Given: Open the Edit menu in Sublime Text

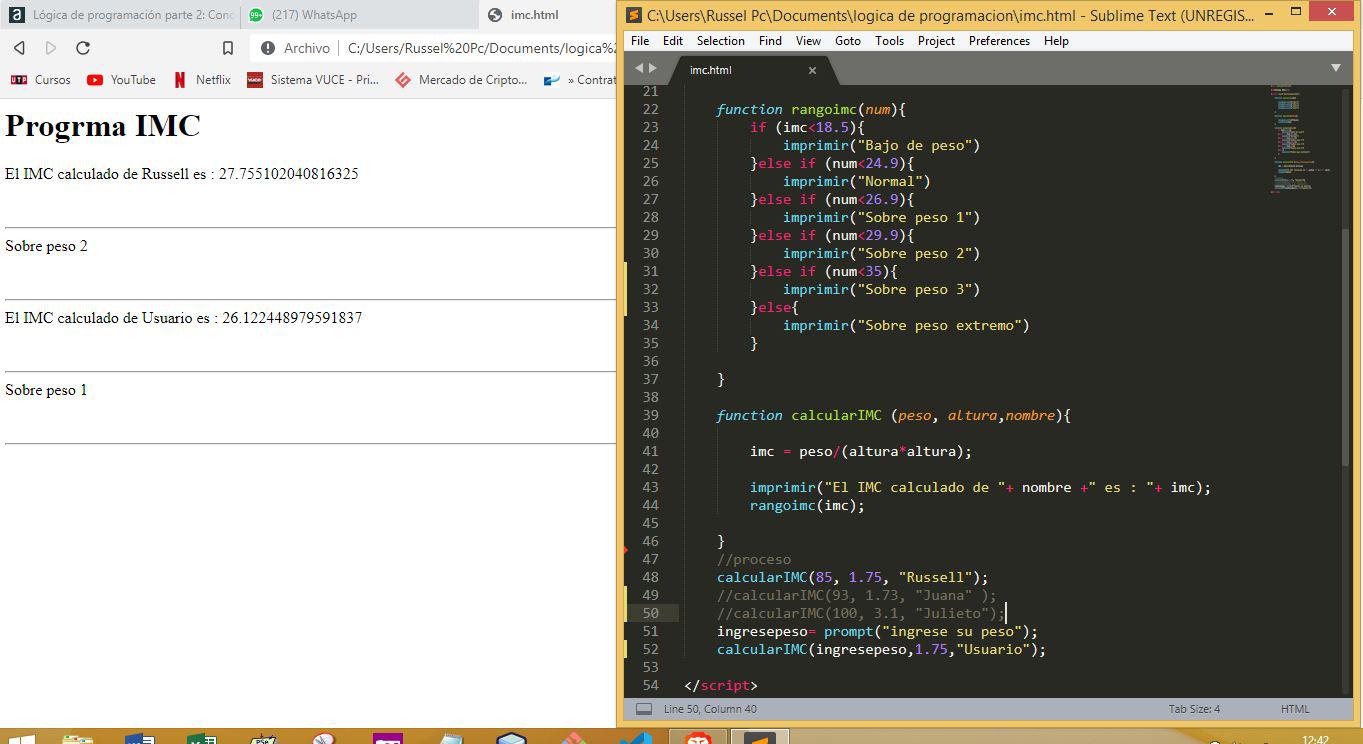Looking at the screenshot, I should (673, 41).
